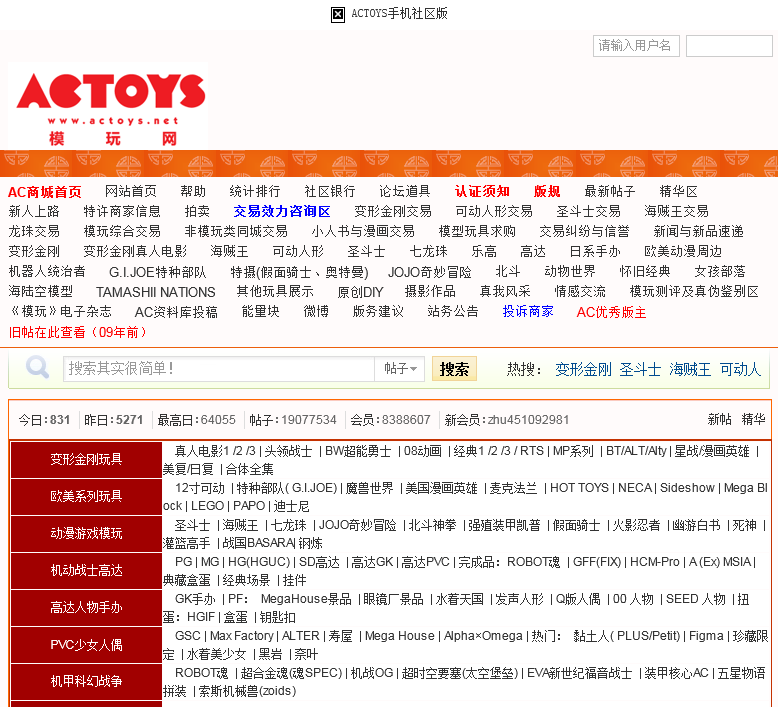Focus the 搜索其实很简单 search box
778x707 pixels.
(219, 369)
